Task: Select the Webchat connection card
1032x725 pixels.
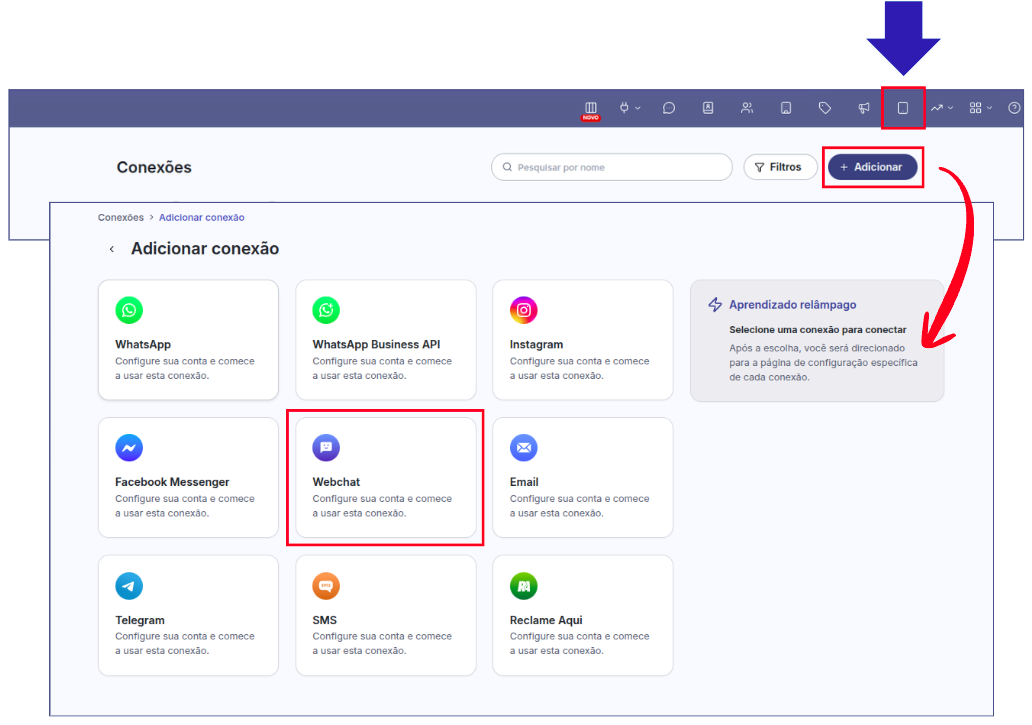Action: pyautogui.click(x=385, y=478)
